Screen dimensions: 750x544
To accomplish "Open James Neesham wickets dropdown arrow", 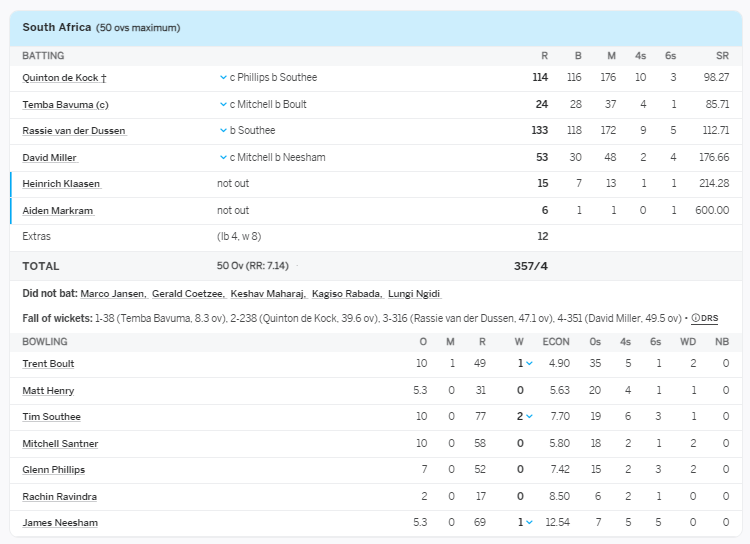I will tap(529, 523).
